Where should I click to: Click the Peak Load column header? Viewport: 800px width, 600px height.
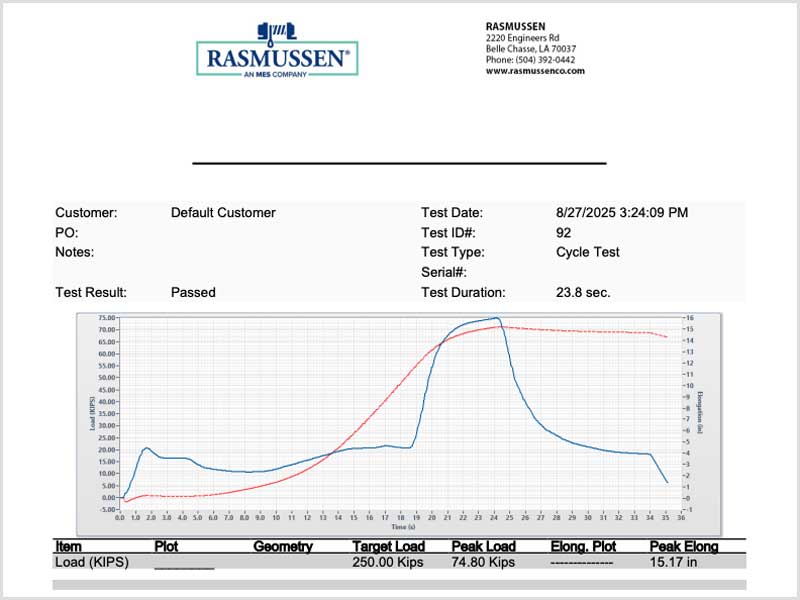point(483,546)
